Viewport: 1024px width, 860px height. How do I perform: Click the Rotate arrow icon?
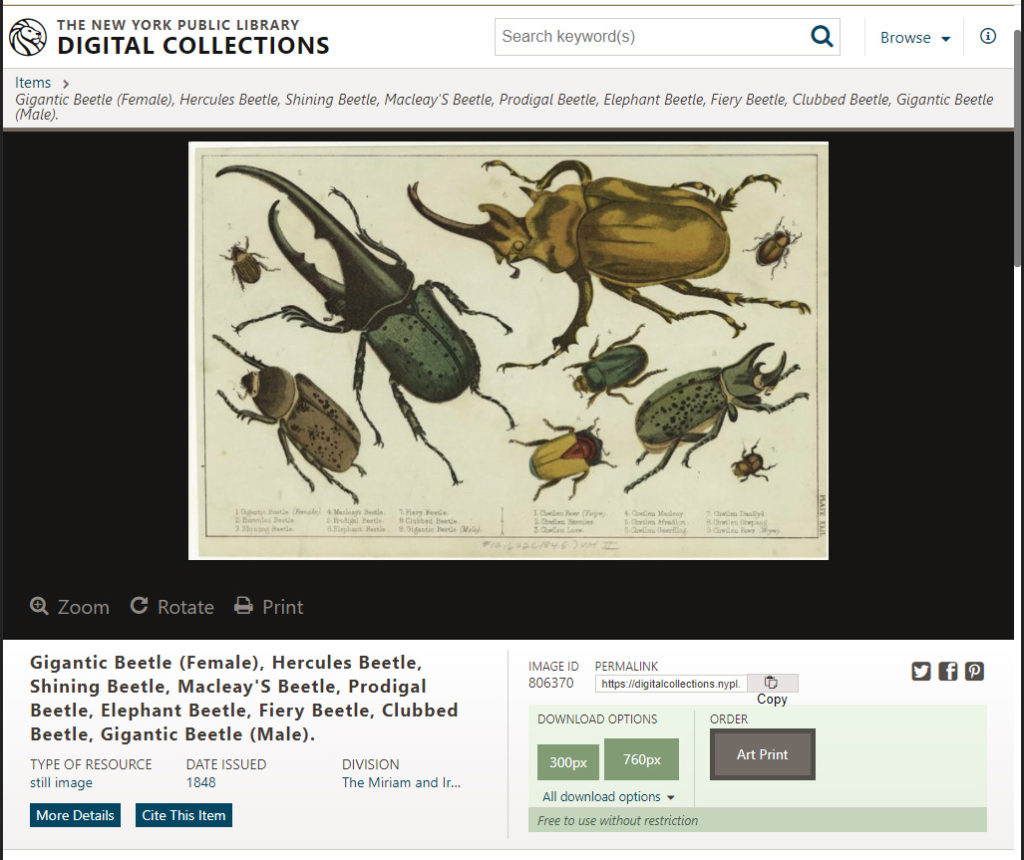point(138,605)
